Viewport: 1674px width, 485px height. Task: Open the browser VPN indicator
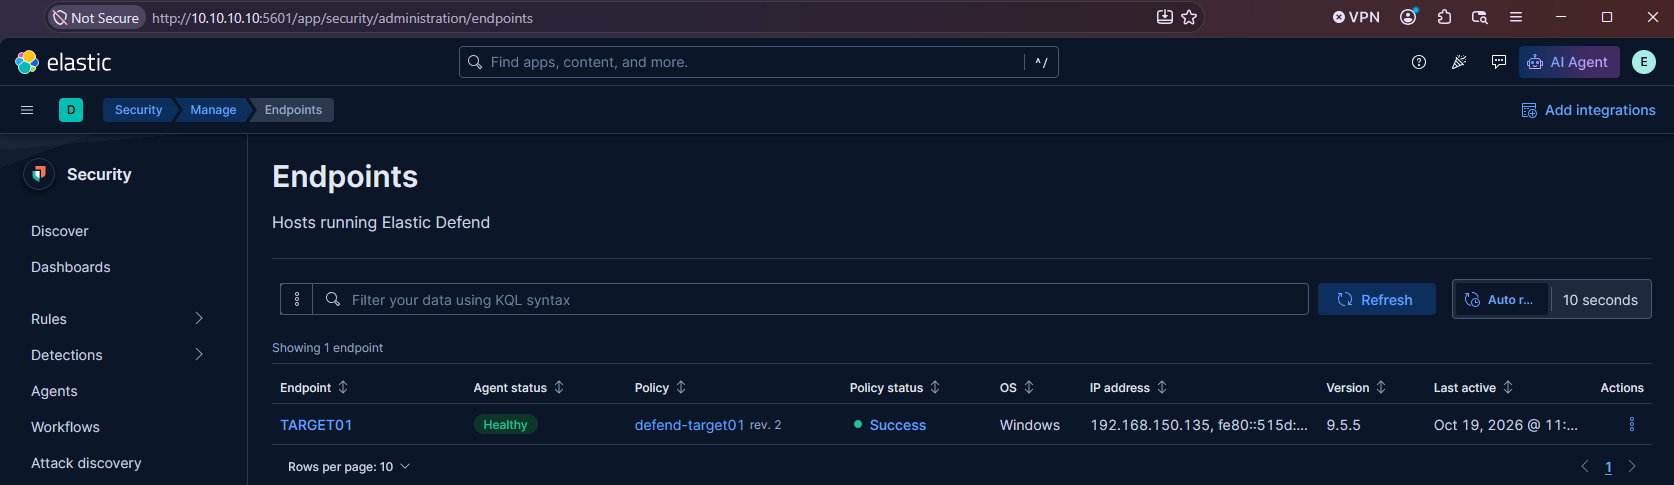click(x=1356, y=17)
